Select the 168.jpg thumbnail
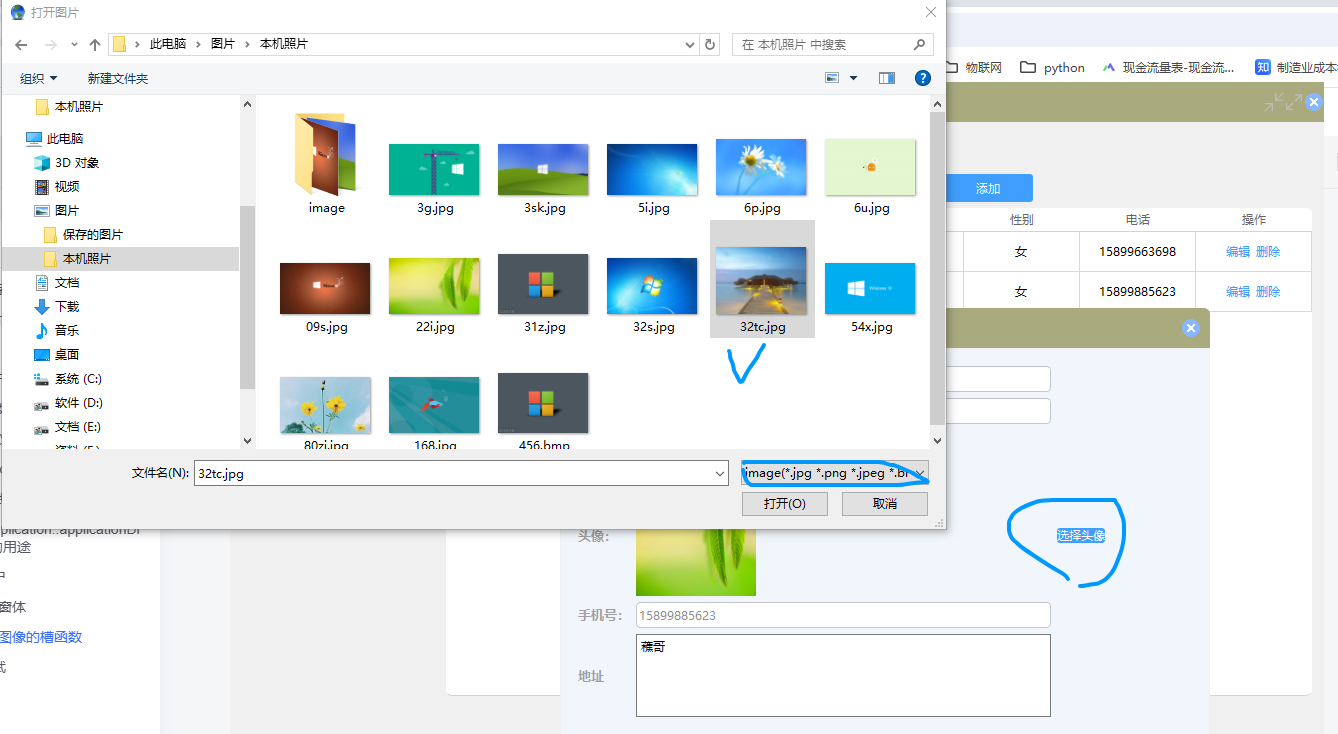The height and width of the screenshot is (734, 1338). [x=434, y=405]
